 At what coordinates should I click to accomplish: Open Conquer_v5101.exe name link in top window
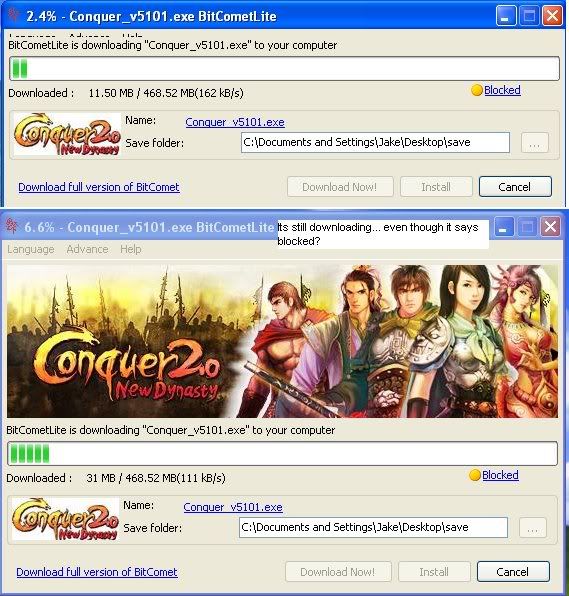(x=235, y=122)
